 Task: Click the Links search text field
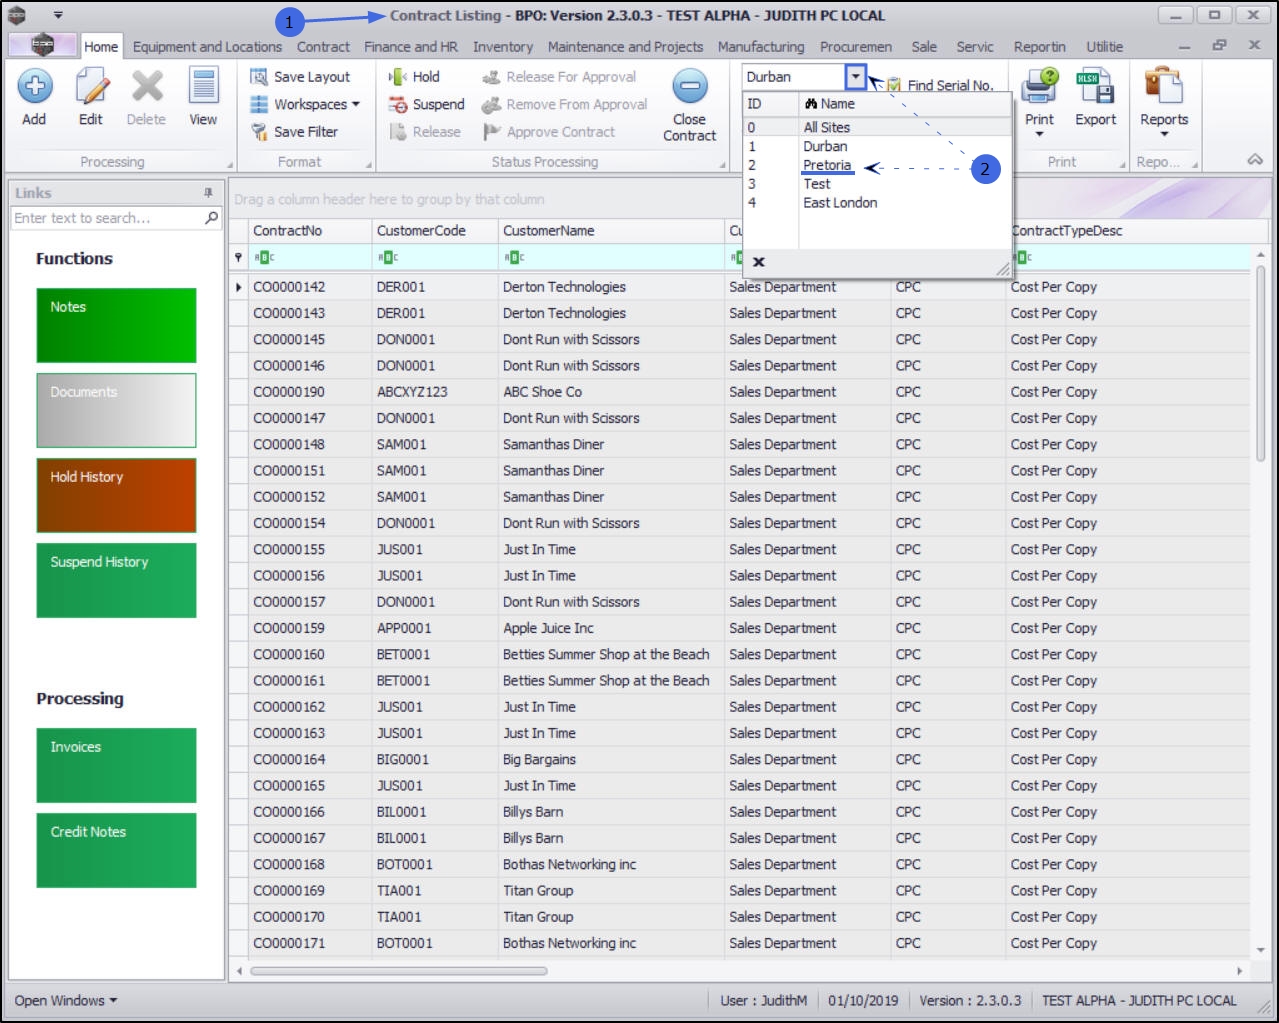pyautogui.click(x=106, y=218)
